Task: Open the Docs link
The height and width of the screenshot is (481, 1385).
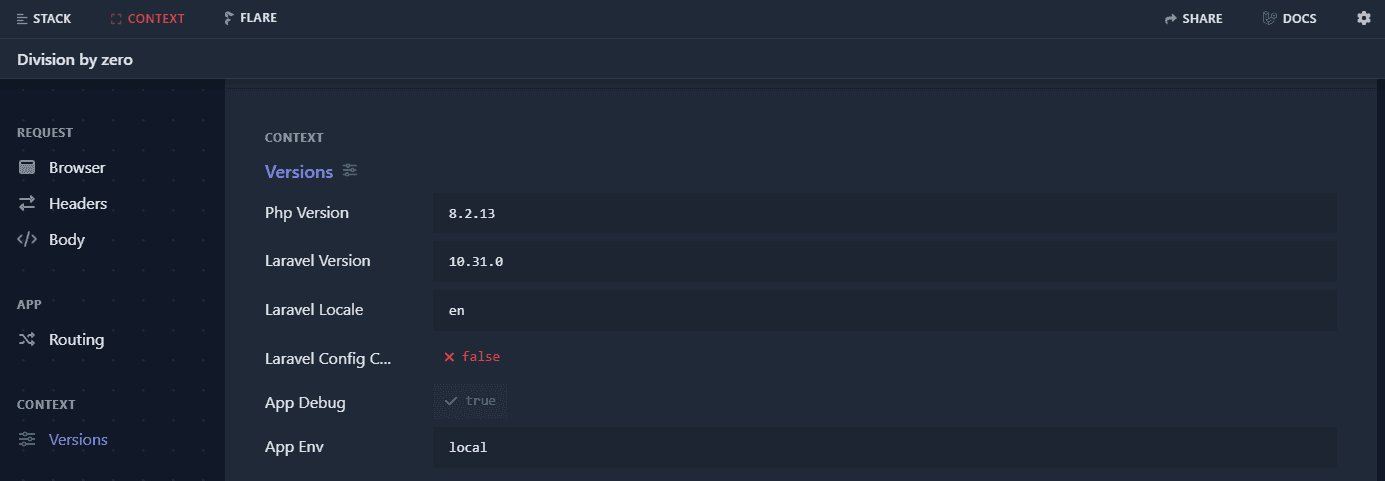Action: [1299, 19]
